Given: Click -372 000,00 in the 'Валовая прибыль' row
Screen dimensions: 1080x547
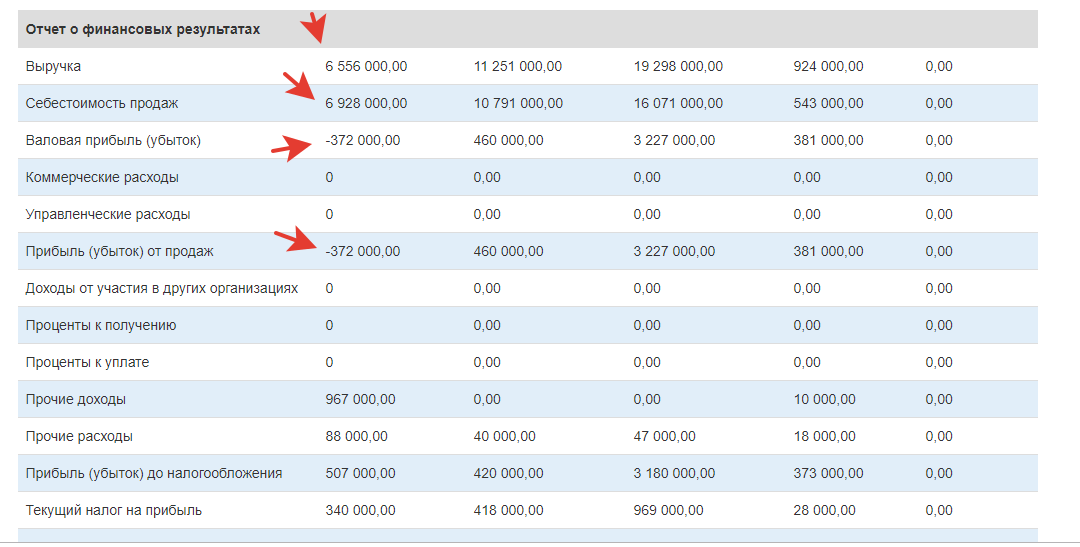Looking at the screenshot, I should (362, 141).
